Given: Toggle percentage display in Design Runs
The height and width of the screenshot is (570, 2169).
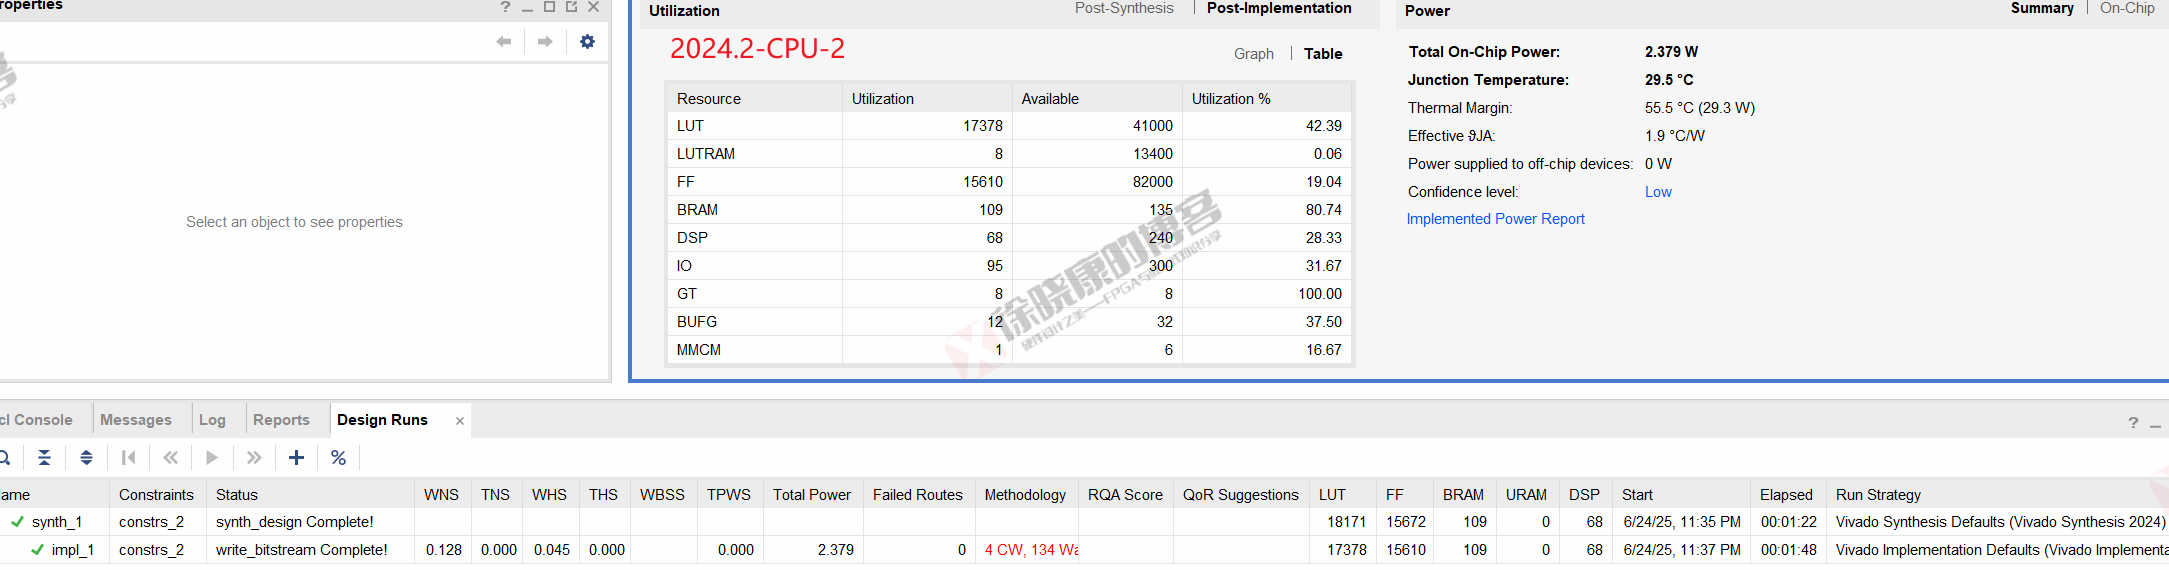Looking at the screenshot, I should click(x=338, y=457).
